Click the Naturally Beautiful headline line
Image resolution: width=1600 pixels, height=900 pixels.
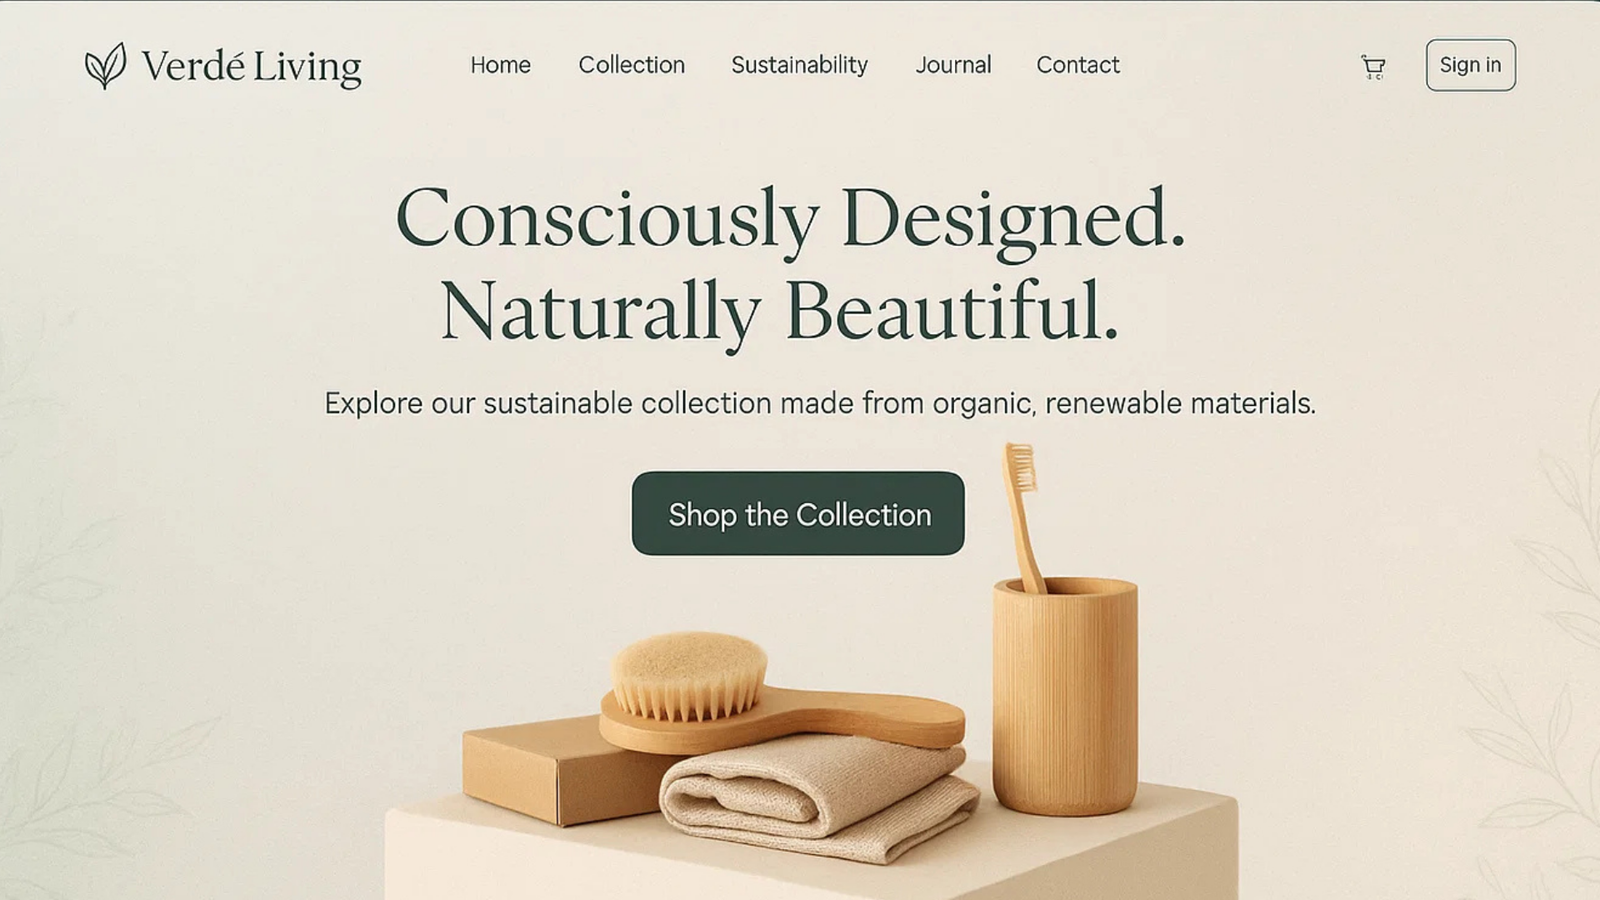779,311
